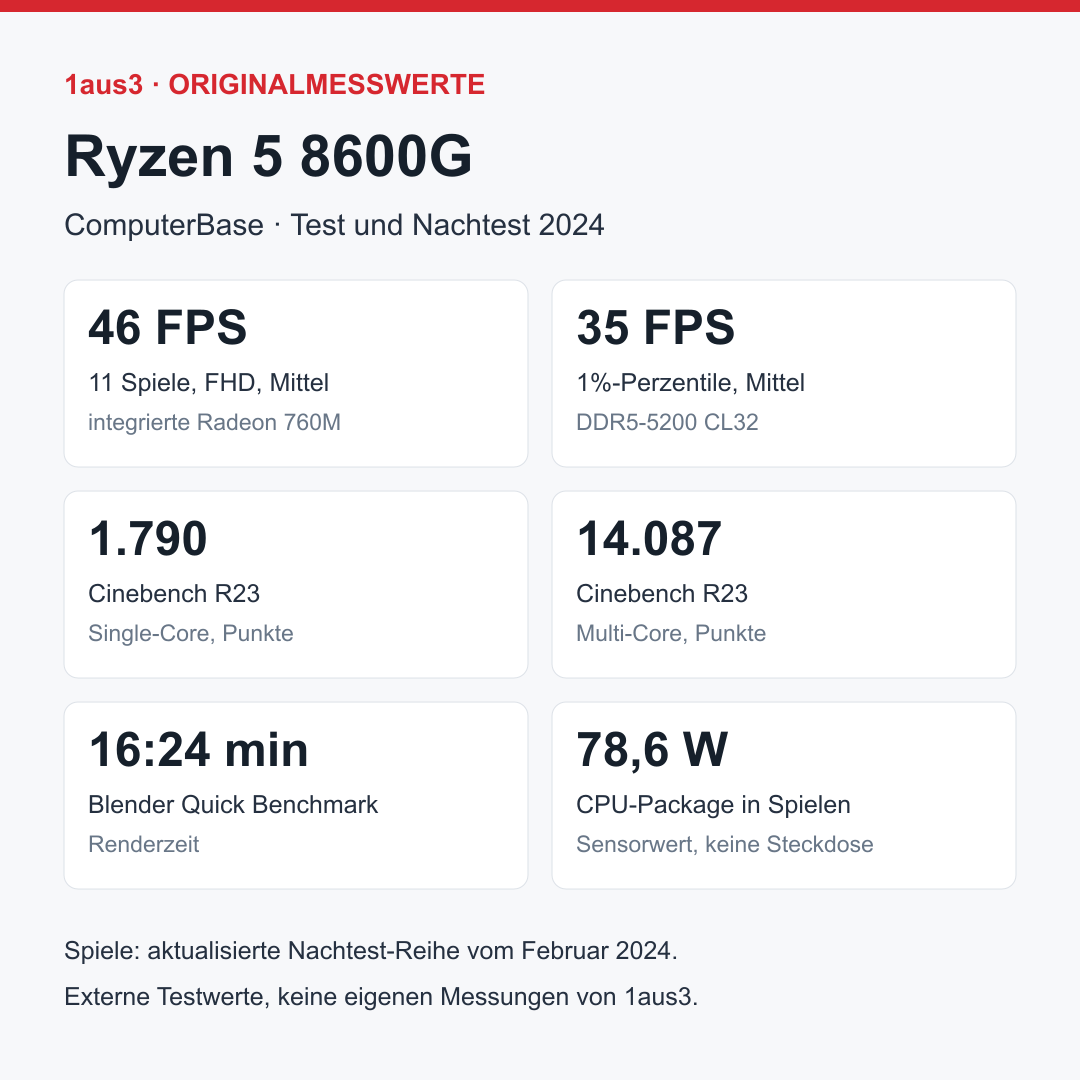This screenshot has width=1080, height=1080.
Task: Click the '1%-Perzentile, Mittel' label
Action: pos(690,382)
